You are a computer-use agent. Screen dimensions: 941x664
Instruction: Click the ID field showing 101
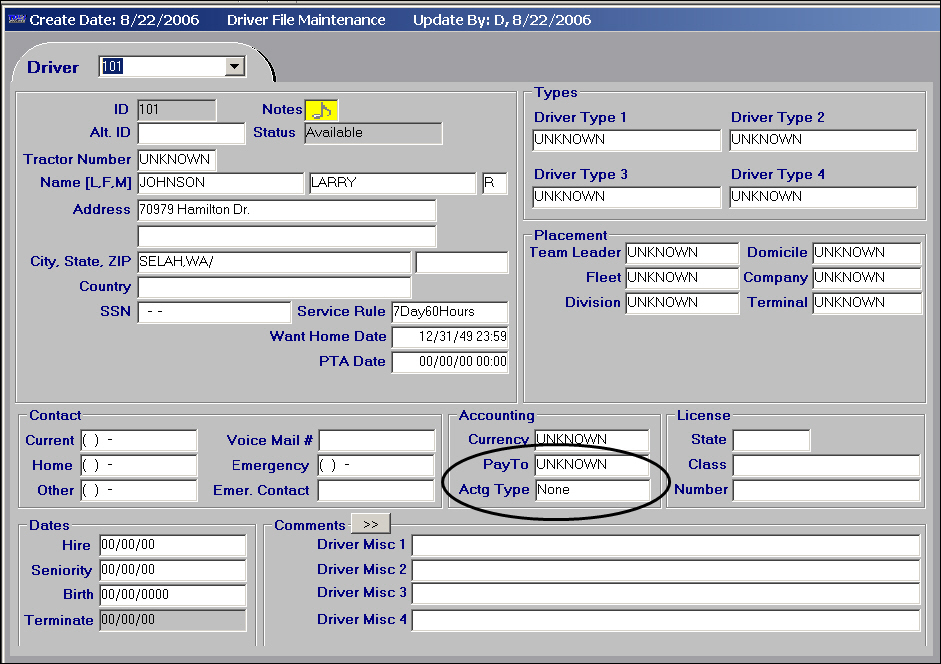click(176, 110)
